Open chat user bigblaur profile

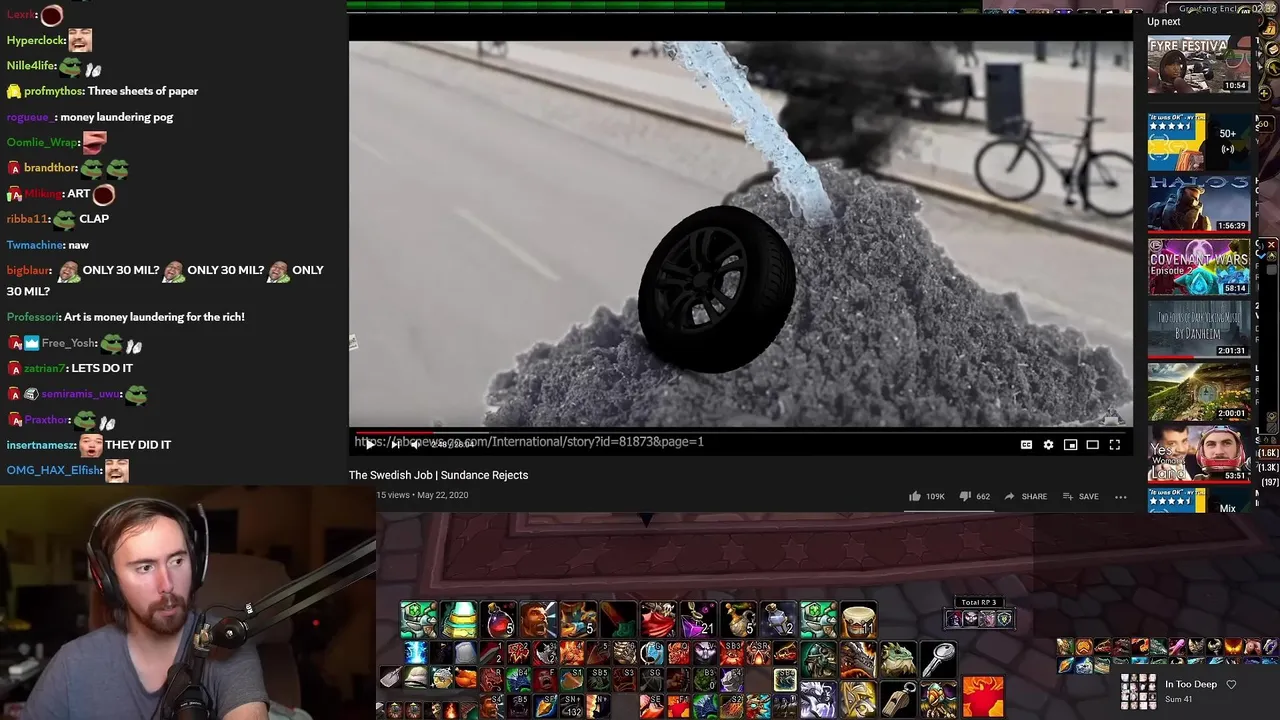tap(29, 270)
